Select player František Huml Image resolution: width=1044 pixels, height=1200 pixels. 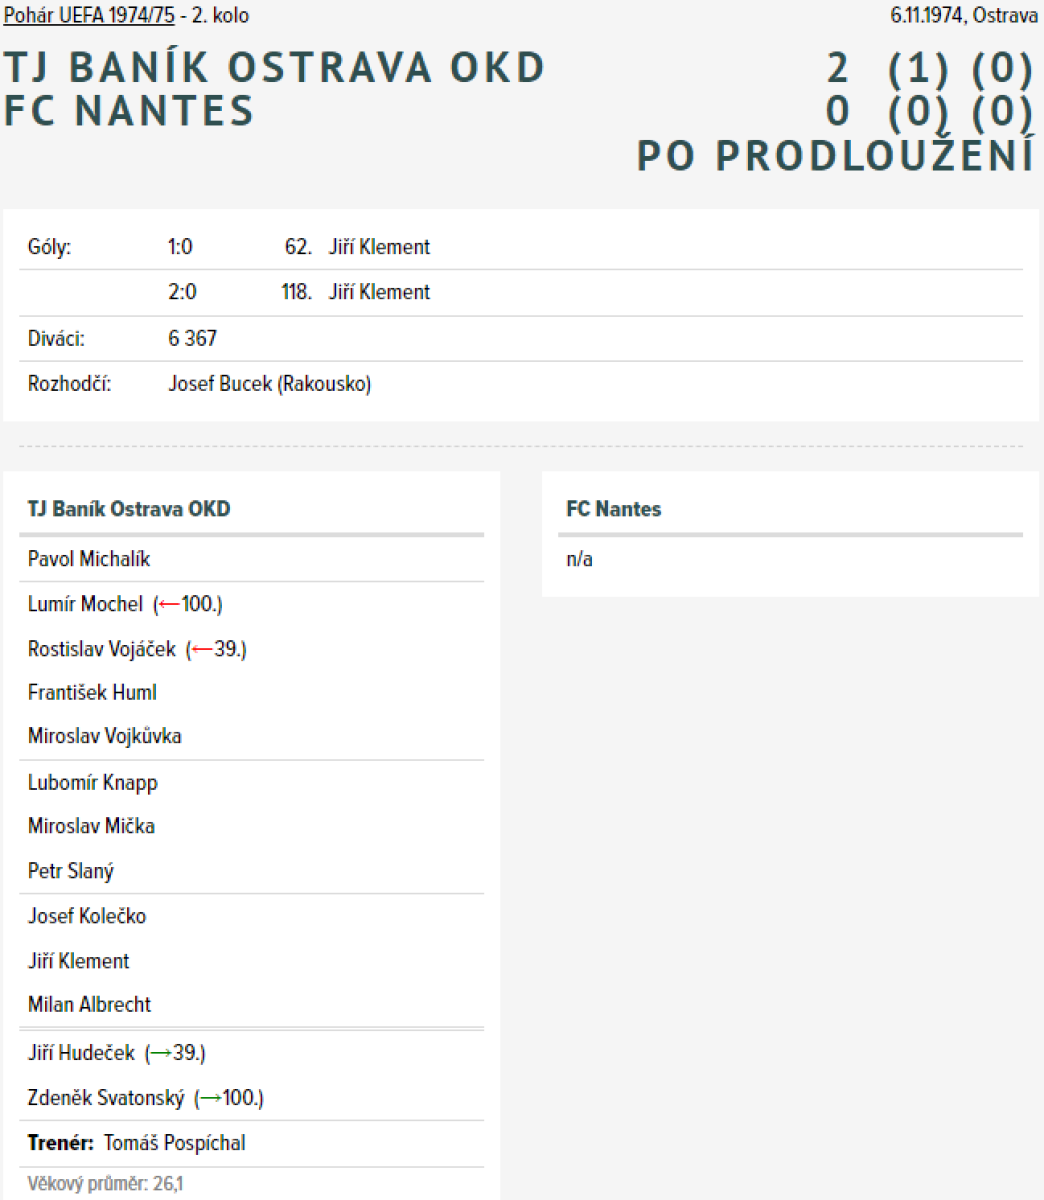(x=92, y=692)
